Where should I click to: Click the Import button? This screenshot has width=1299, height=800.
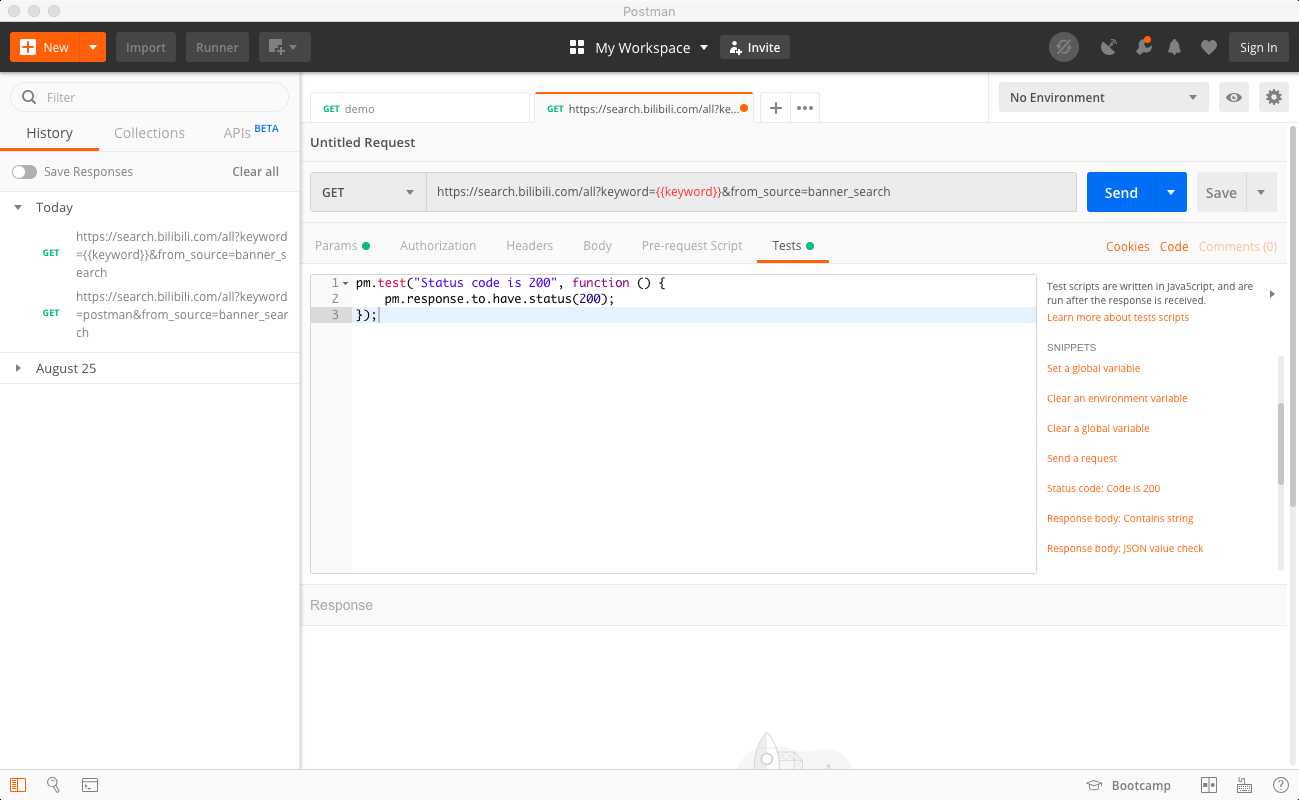pyautogui.click(x=146, y=47)
